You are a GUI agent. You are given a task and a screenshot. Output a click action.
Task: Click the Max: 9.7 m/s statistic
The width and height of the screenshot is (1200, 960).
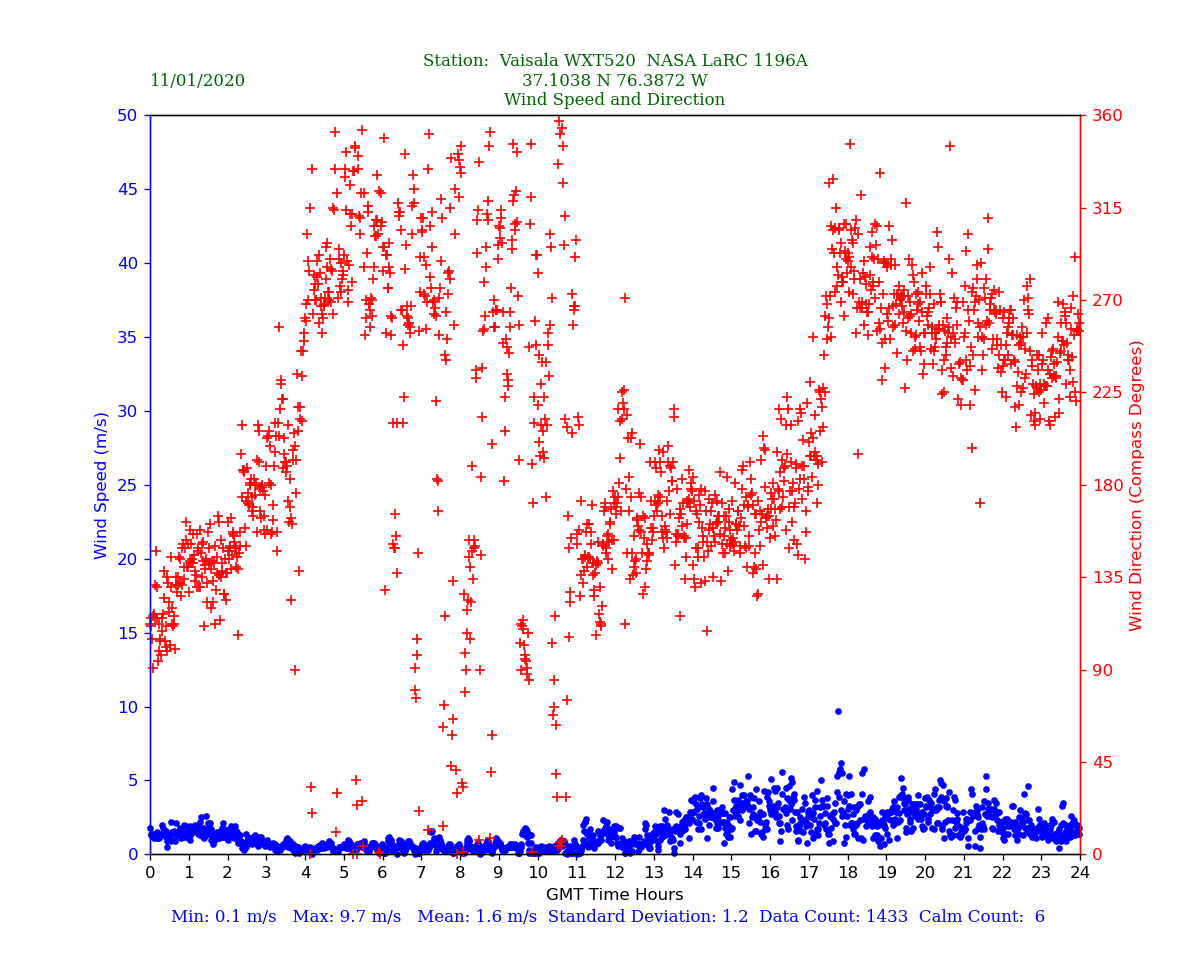(353, 917)
